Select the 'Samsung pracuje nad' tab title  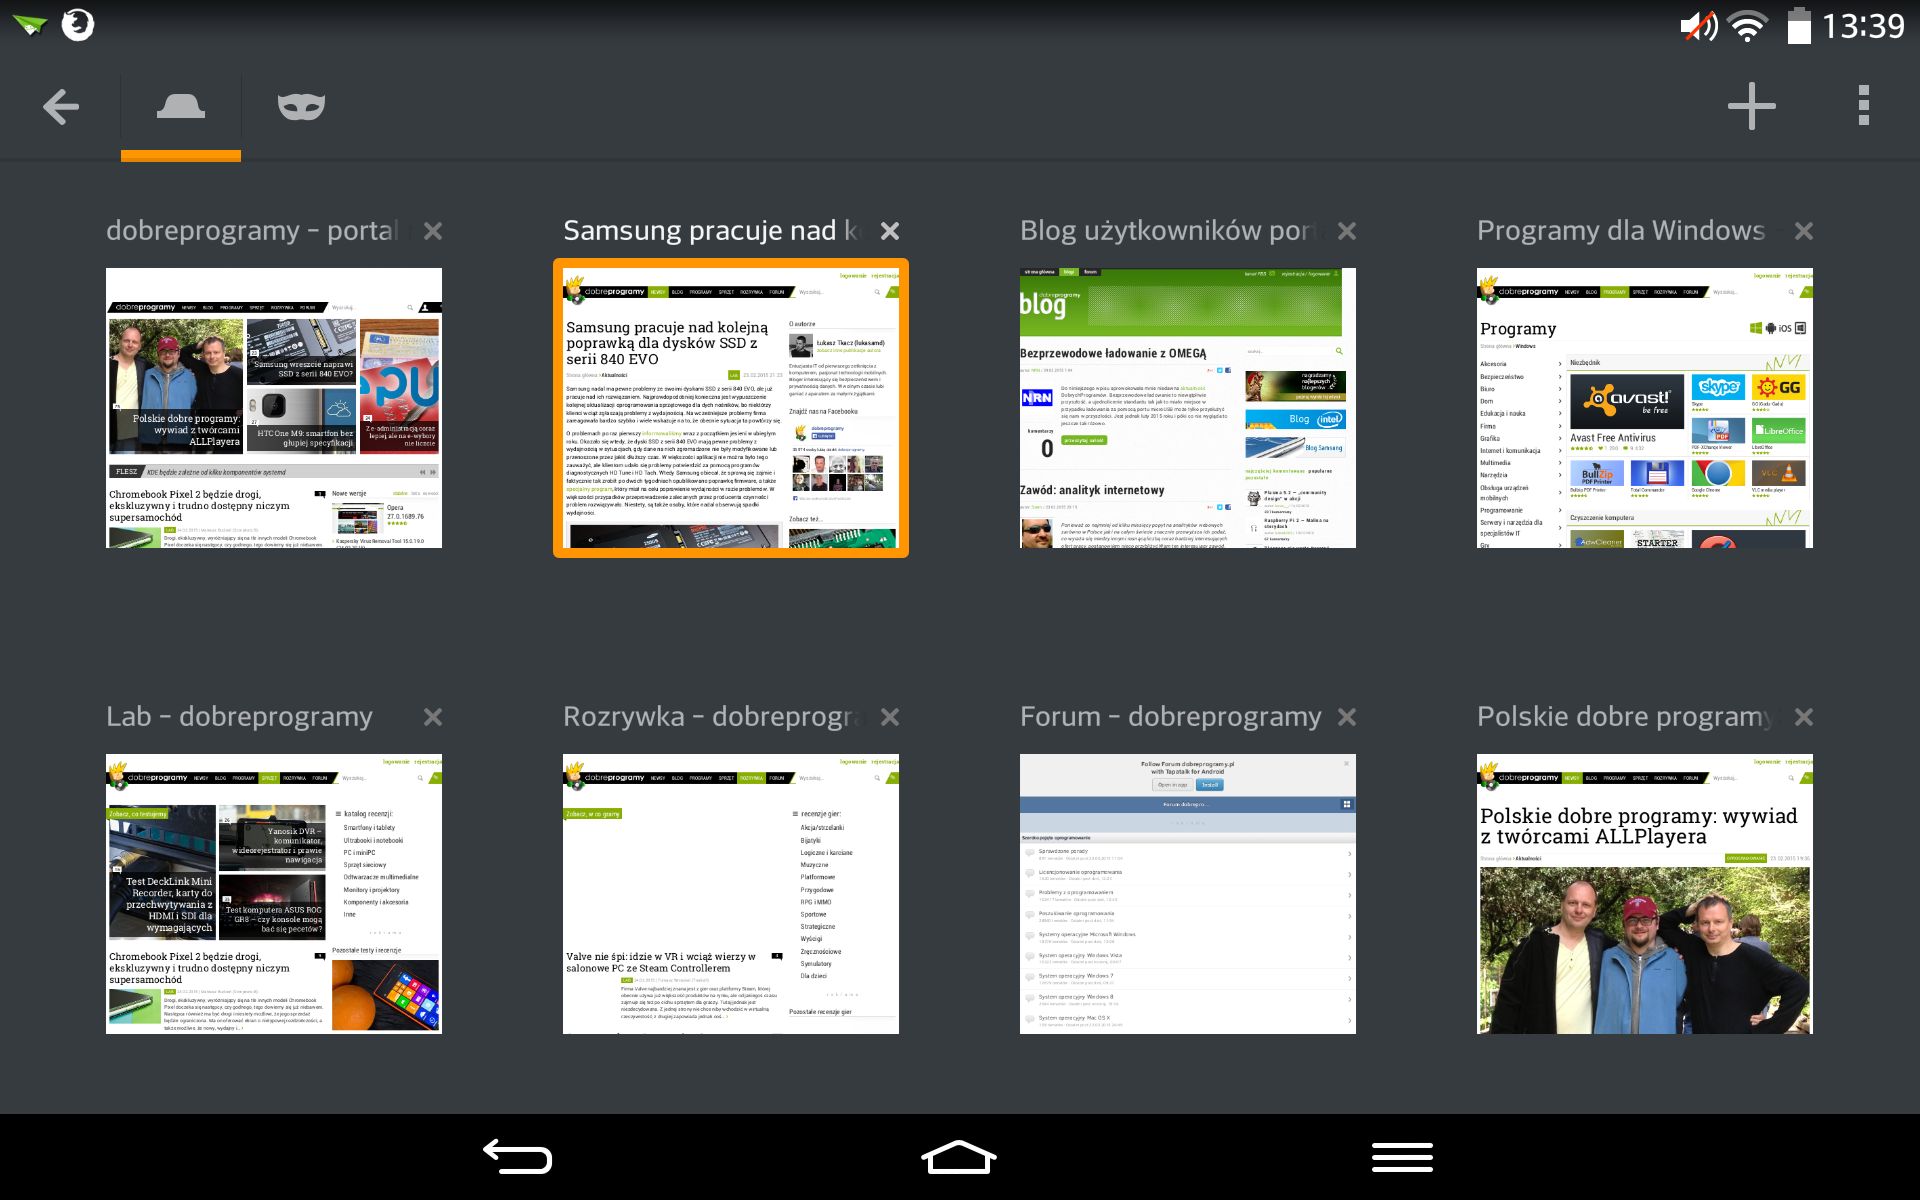click(714, 231)
